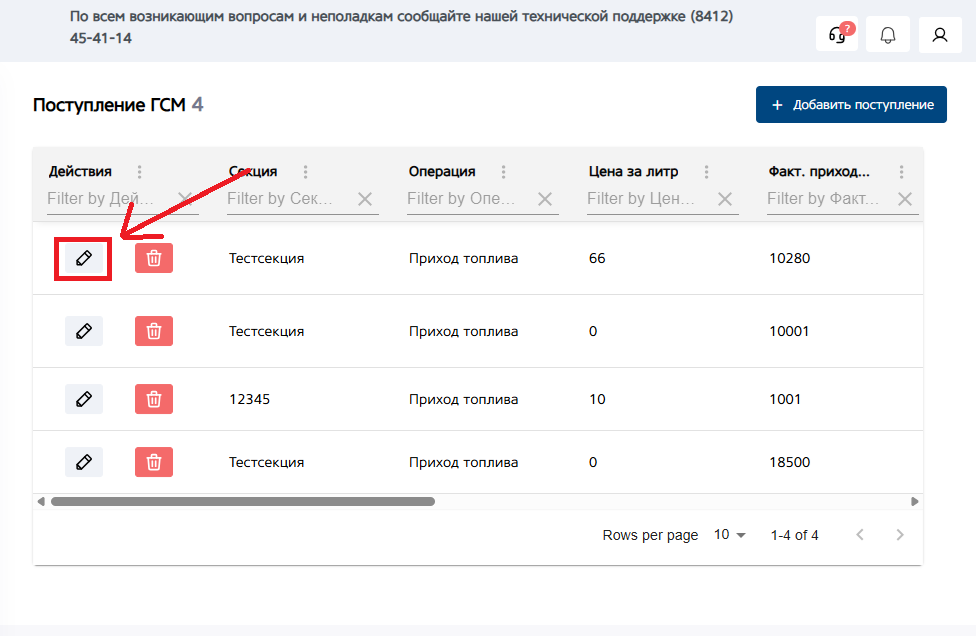Open notifications bell icon
This screenshot has height=636, width=976.
click(888, 35)
